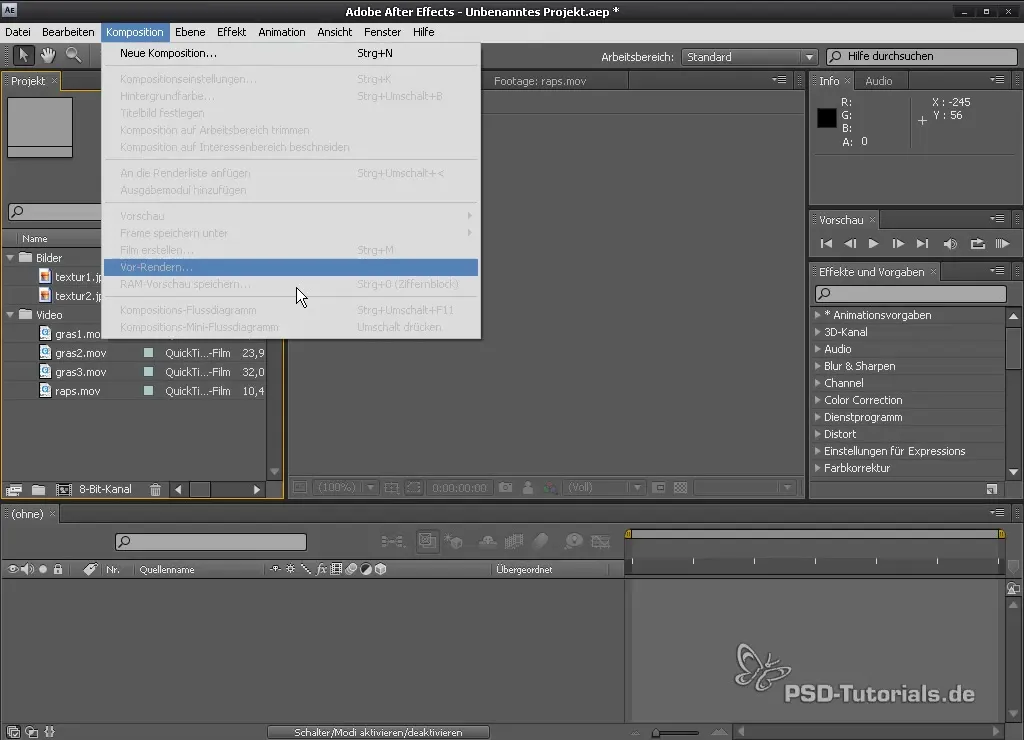Open the Datei menu

click(x=18, y=32)
